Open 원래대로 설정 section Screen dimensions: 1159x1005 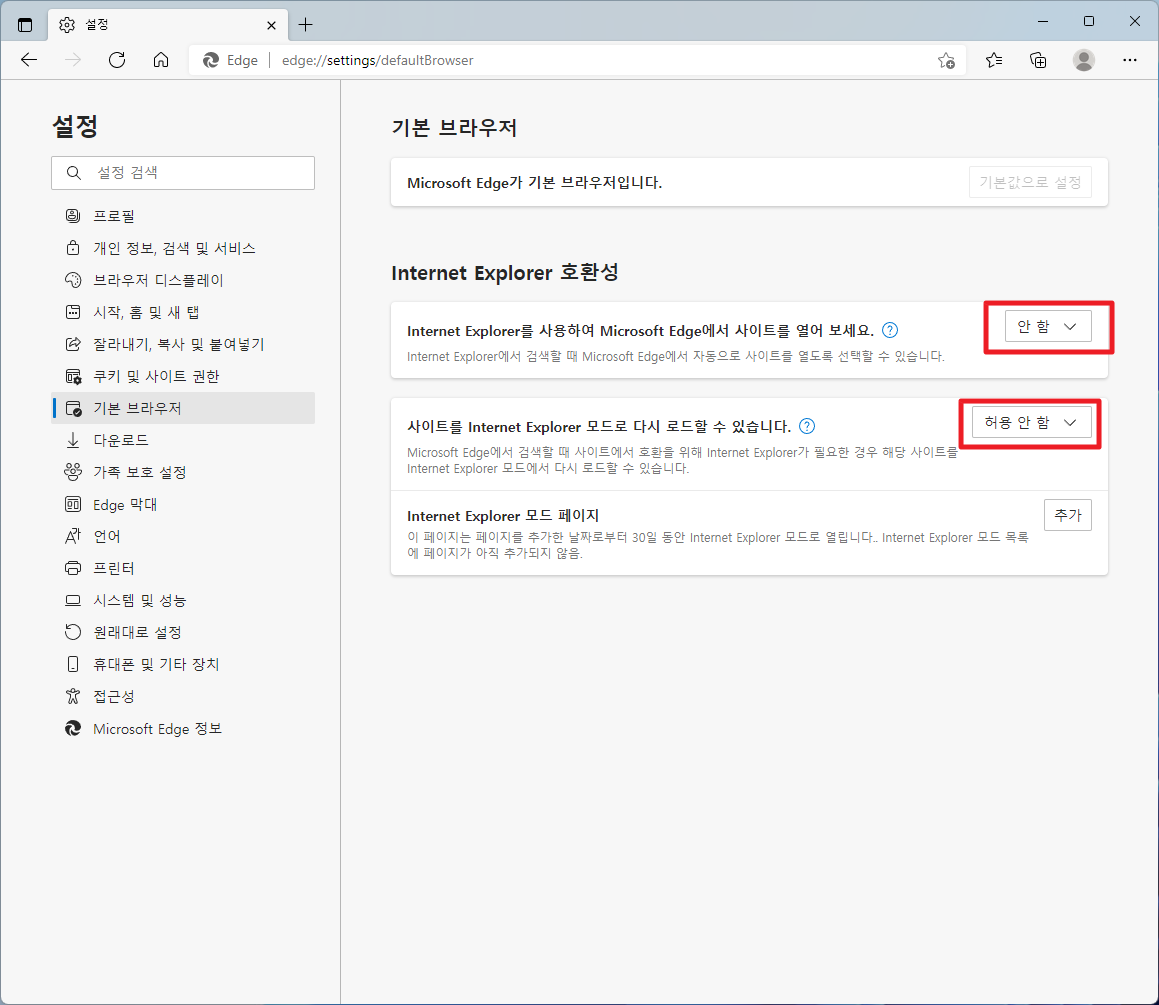click(183, 633)
